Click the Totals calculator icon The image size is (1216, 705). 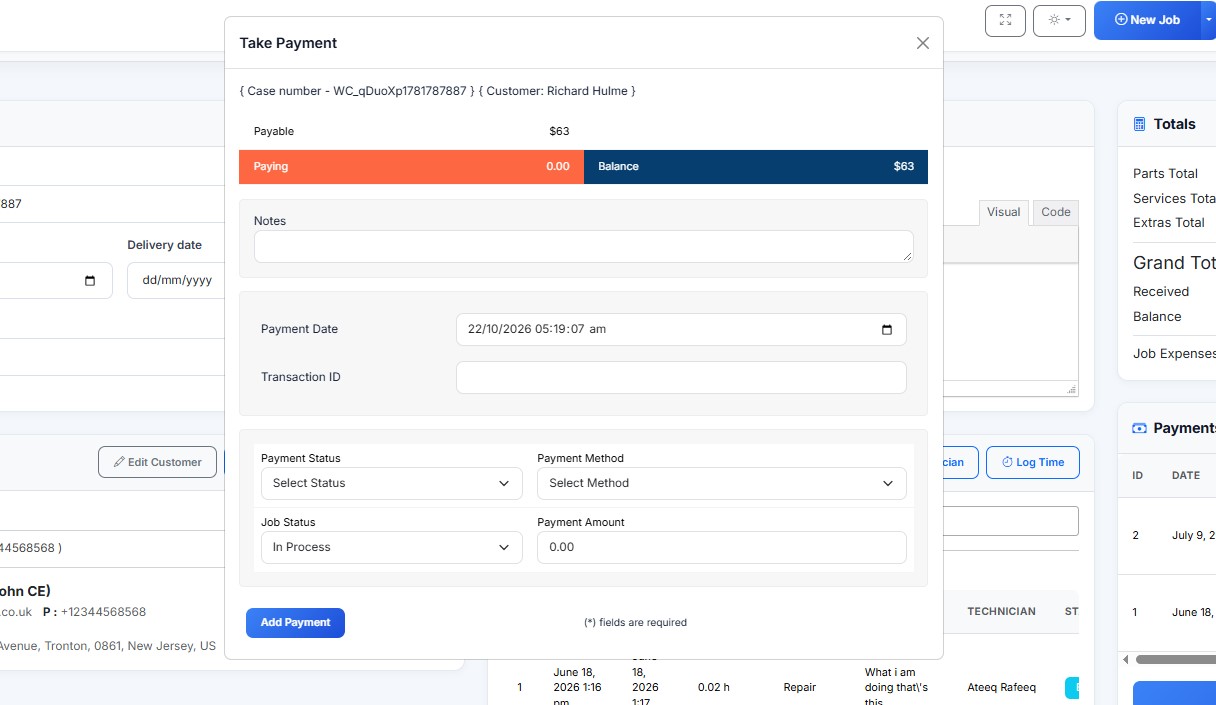coord(1139,124)
